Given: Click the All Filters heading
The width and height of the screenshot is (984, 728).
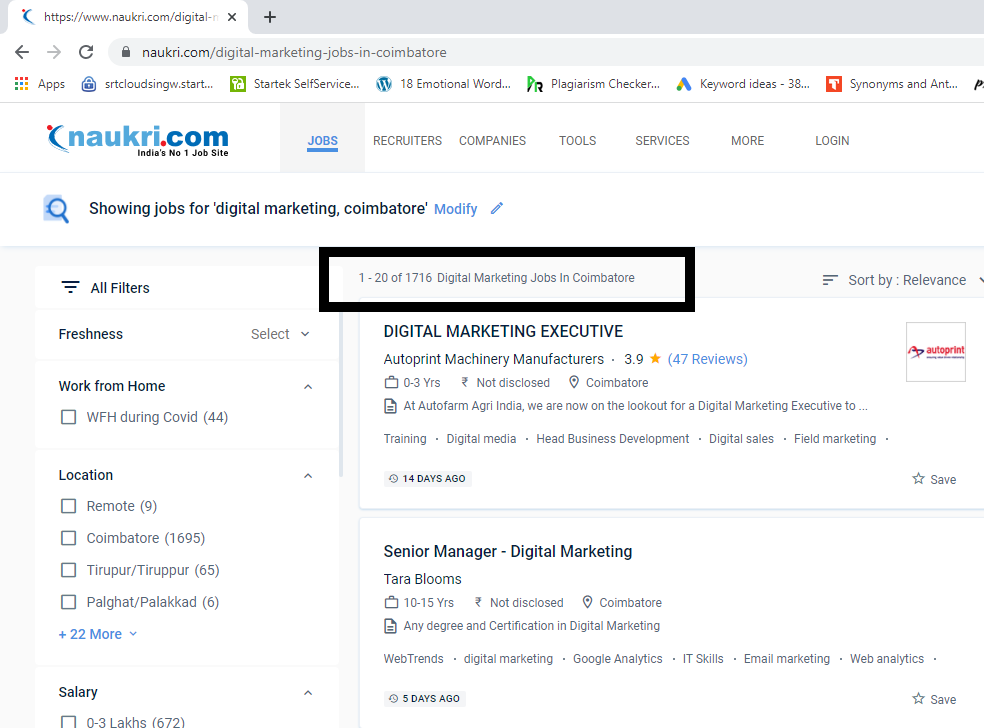Looking at the screenshot, I should (x=120, y=288).
